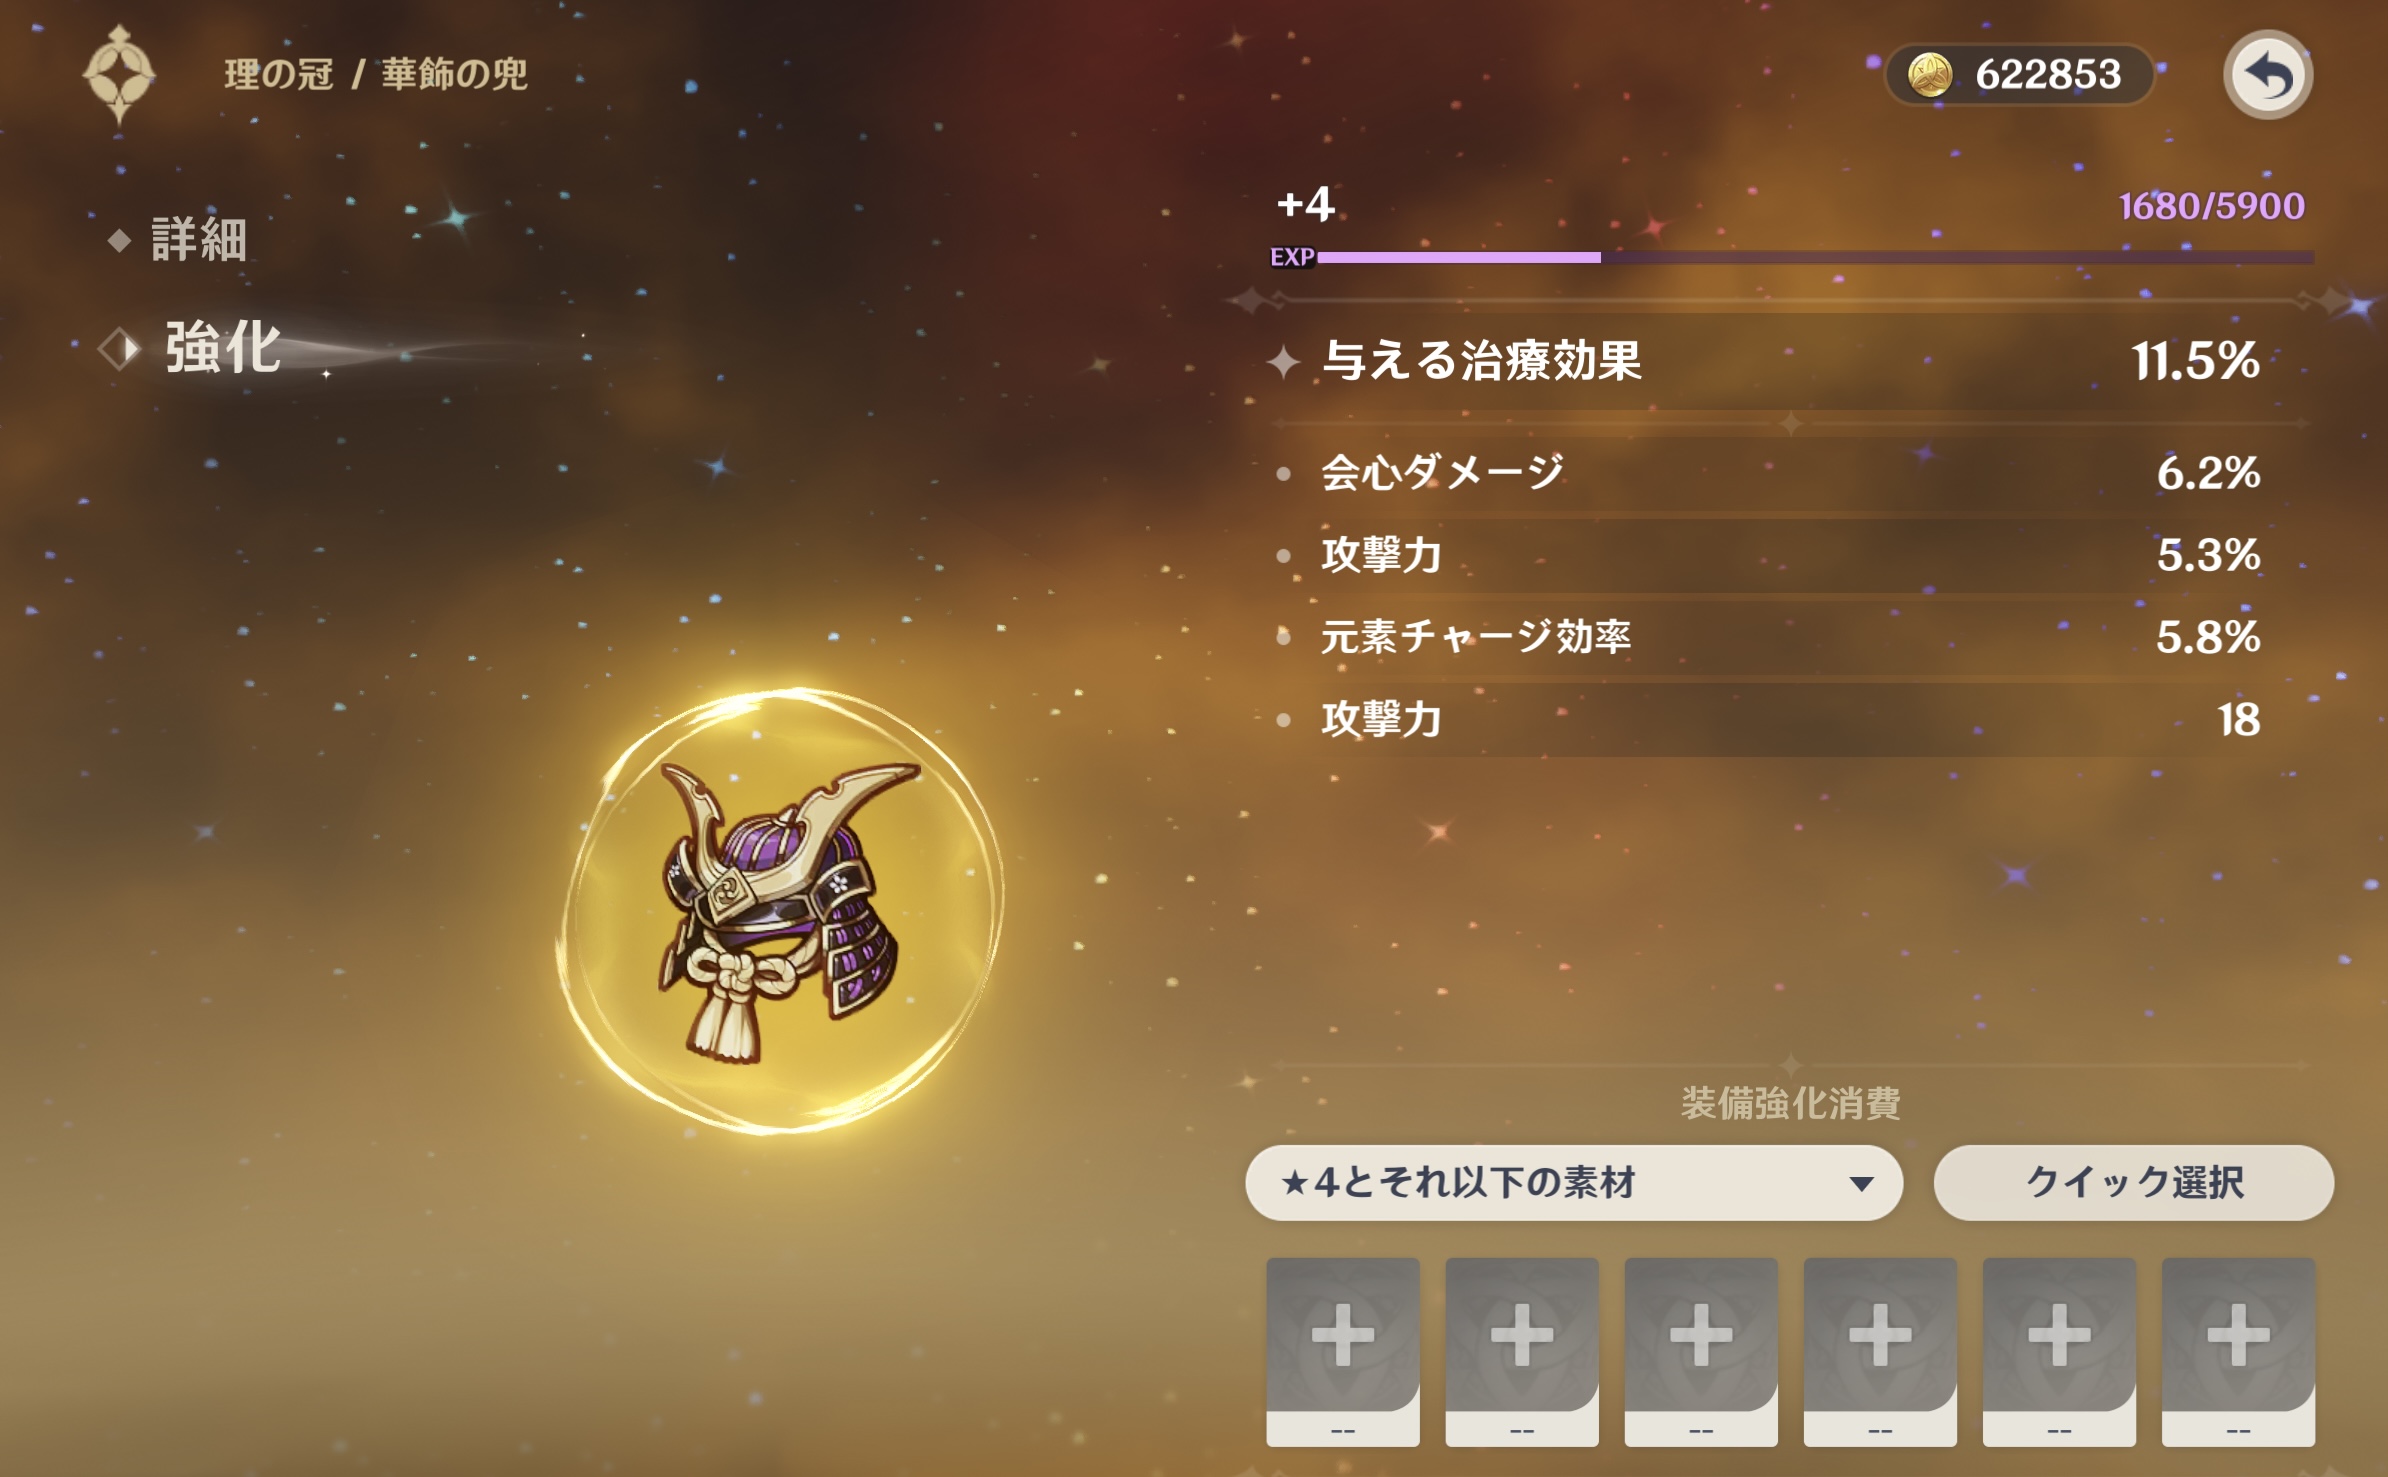Viewport: 2388px width, 1477px height.
Task: Select the 強化 tab
Action: [222, 348]
